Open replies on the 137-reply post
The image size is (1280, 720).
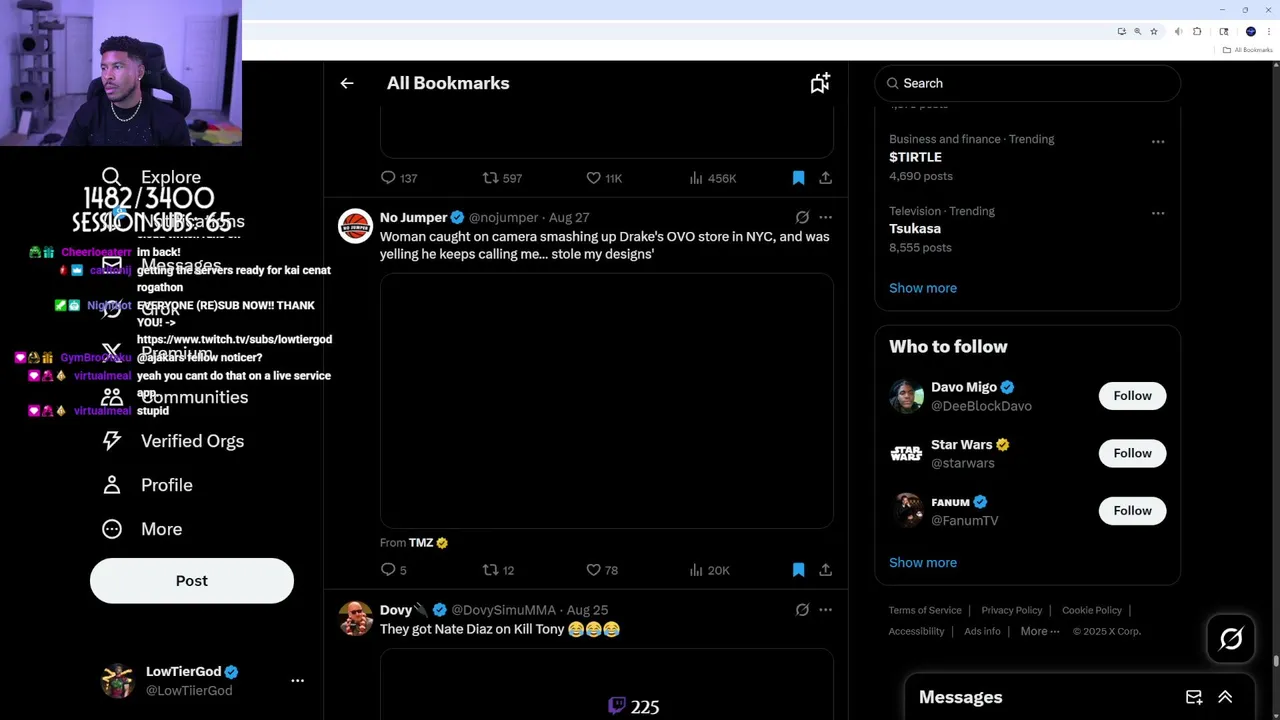pyautogui.click(x=398, y=178)
